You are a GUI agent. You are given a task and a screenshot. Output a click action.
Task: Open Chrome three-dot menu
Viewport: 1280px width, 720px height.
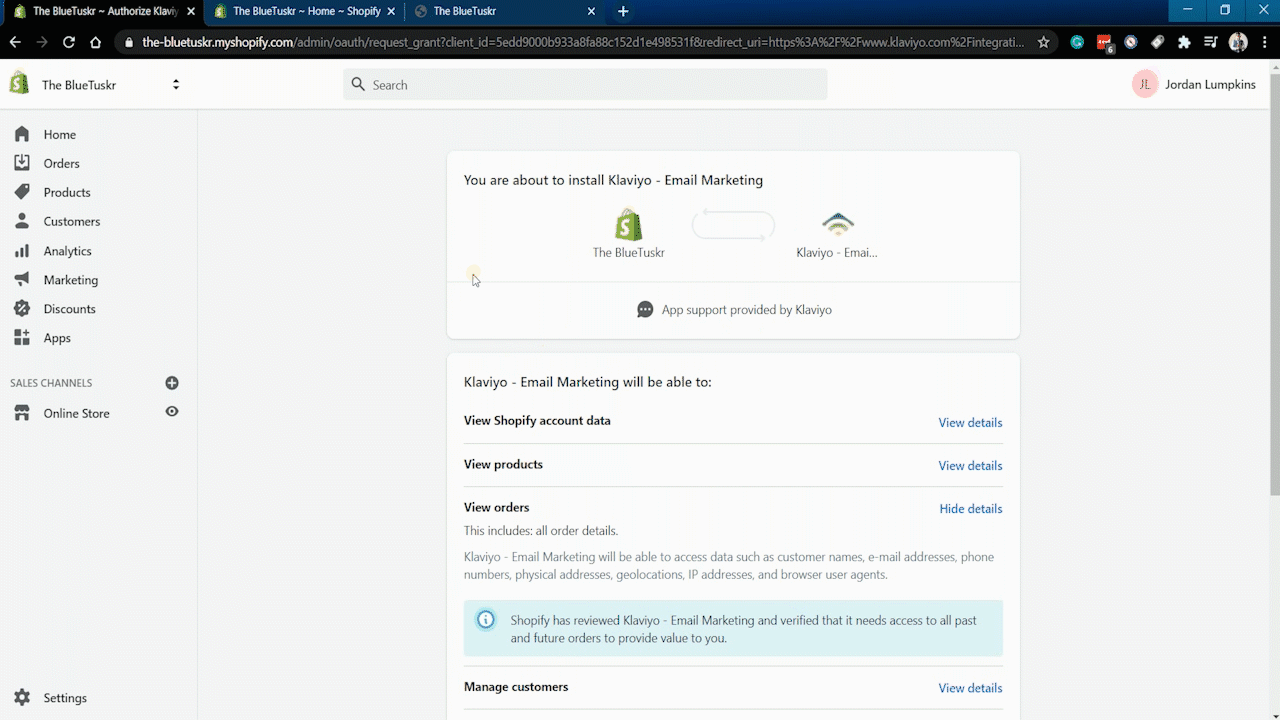1264,42
